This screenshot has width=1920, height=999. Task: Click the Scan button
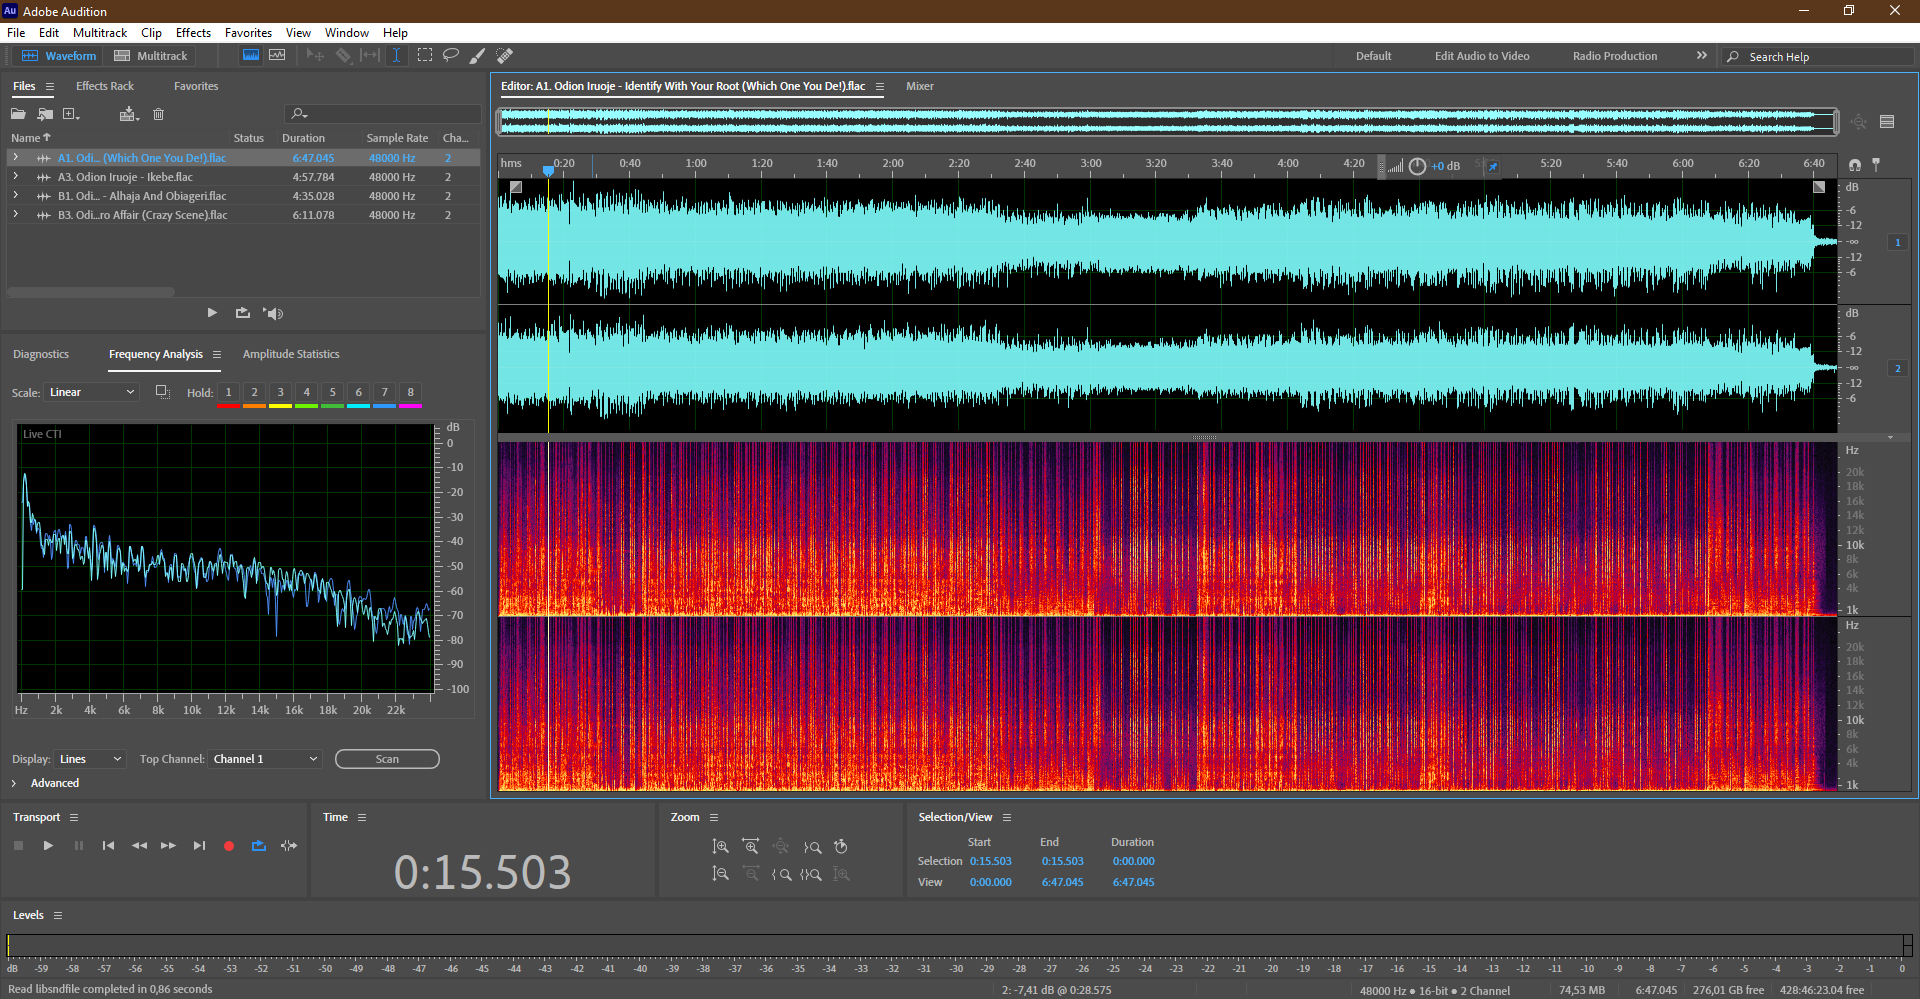coord(387,759)
